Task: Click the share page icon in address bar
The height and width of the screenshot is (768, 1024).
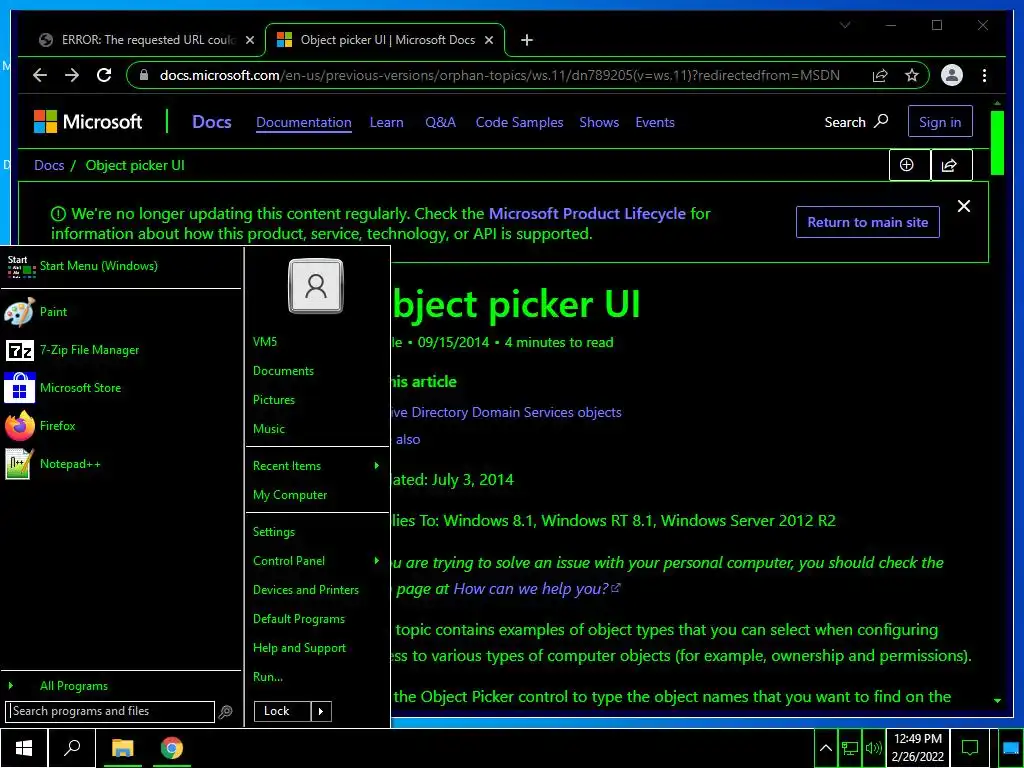Action: tap(880, 75)
